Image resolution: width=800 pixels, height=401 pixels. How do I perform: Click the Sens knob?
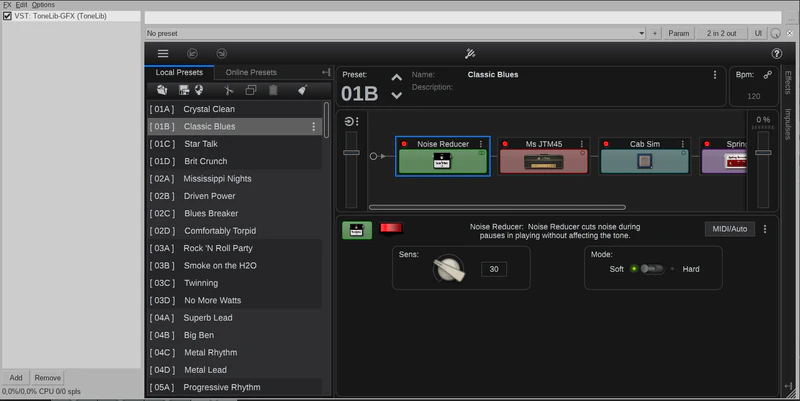click(448, 269)
